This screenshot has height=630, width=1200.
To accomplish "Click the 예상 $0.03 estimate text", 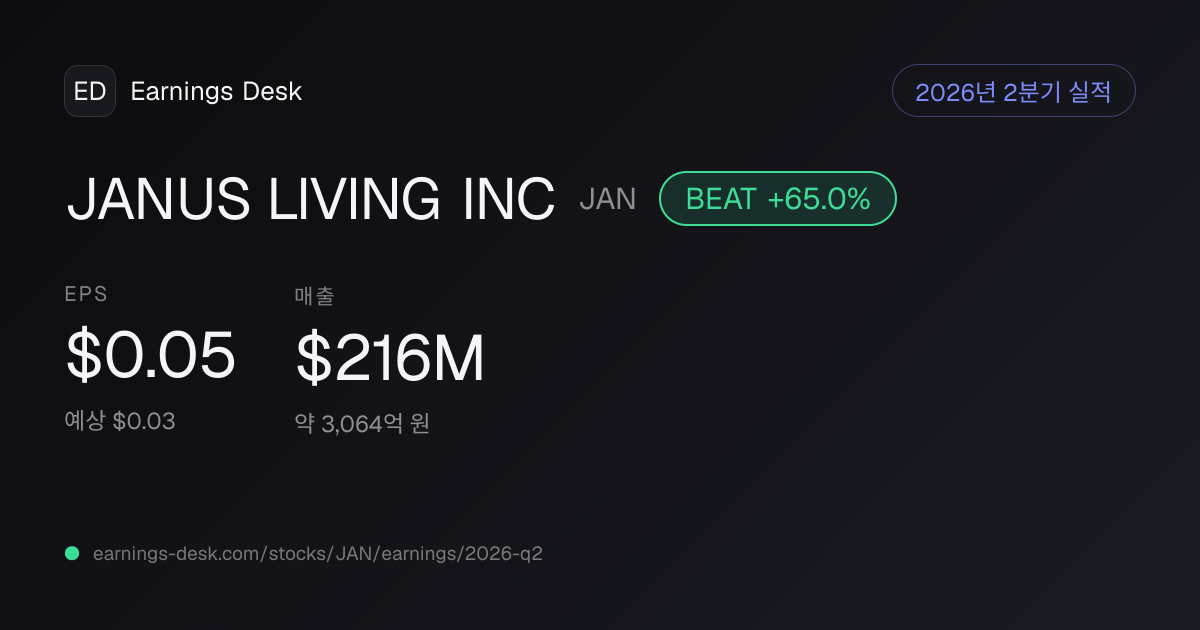I will pyautogui.click(x=120, y=421).
